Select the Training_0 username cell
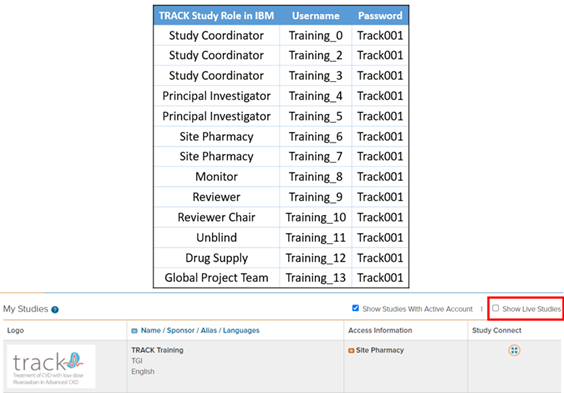The width and height of the screenshot is (564, 393). 315,36
